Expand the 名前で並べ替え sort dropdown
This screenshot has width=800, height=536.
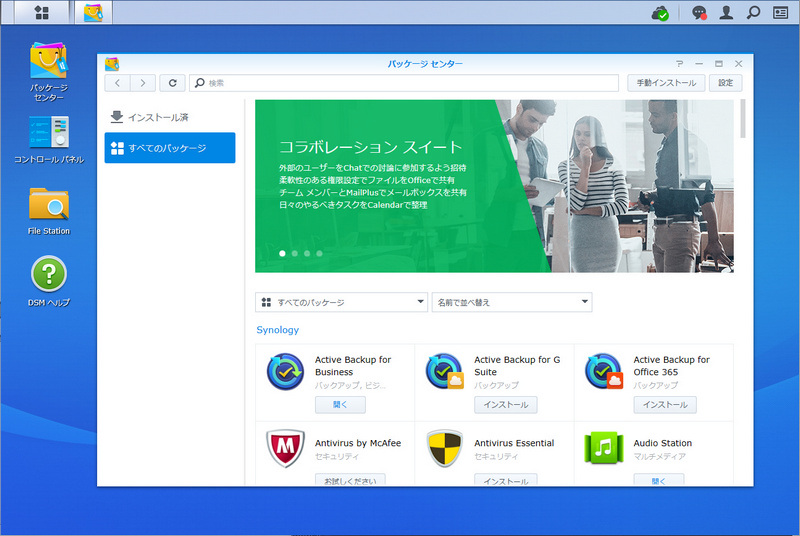point(512,302)
